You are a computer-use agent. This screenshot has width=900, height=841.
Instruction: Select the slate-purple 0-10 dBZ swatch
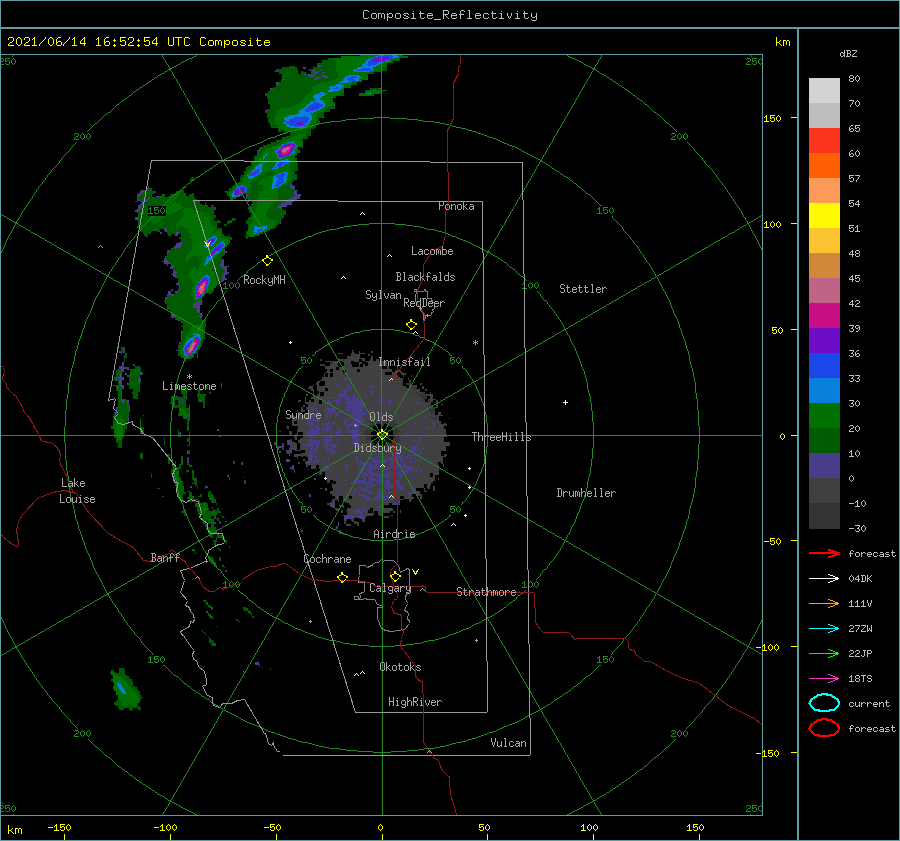click(824, 466)
